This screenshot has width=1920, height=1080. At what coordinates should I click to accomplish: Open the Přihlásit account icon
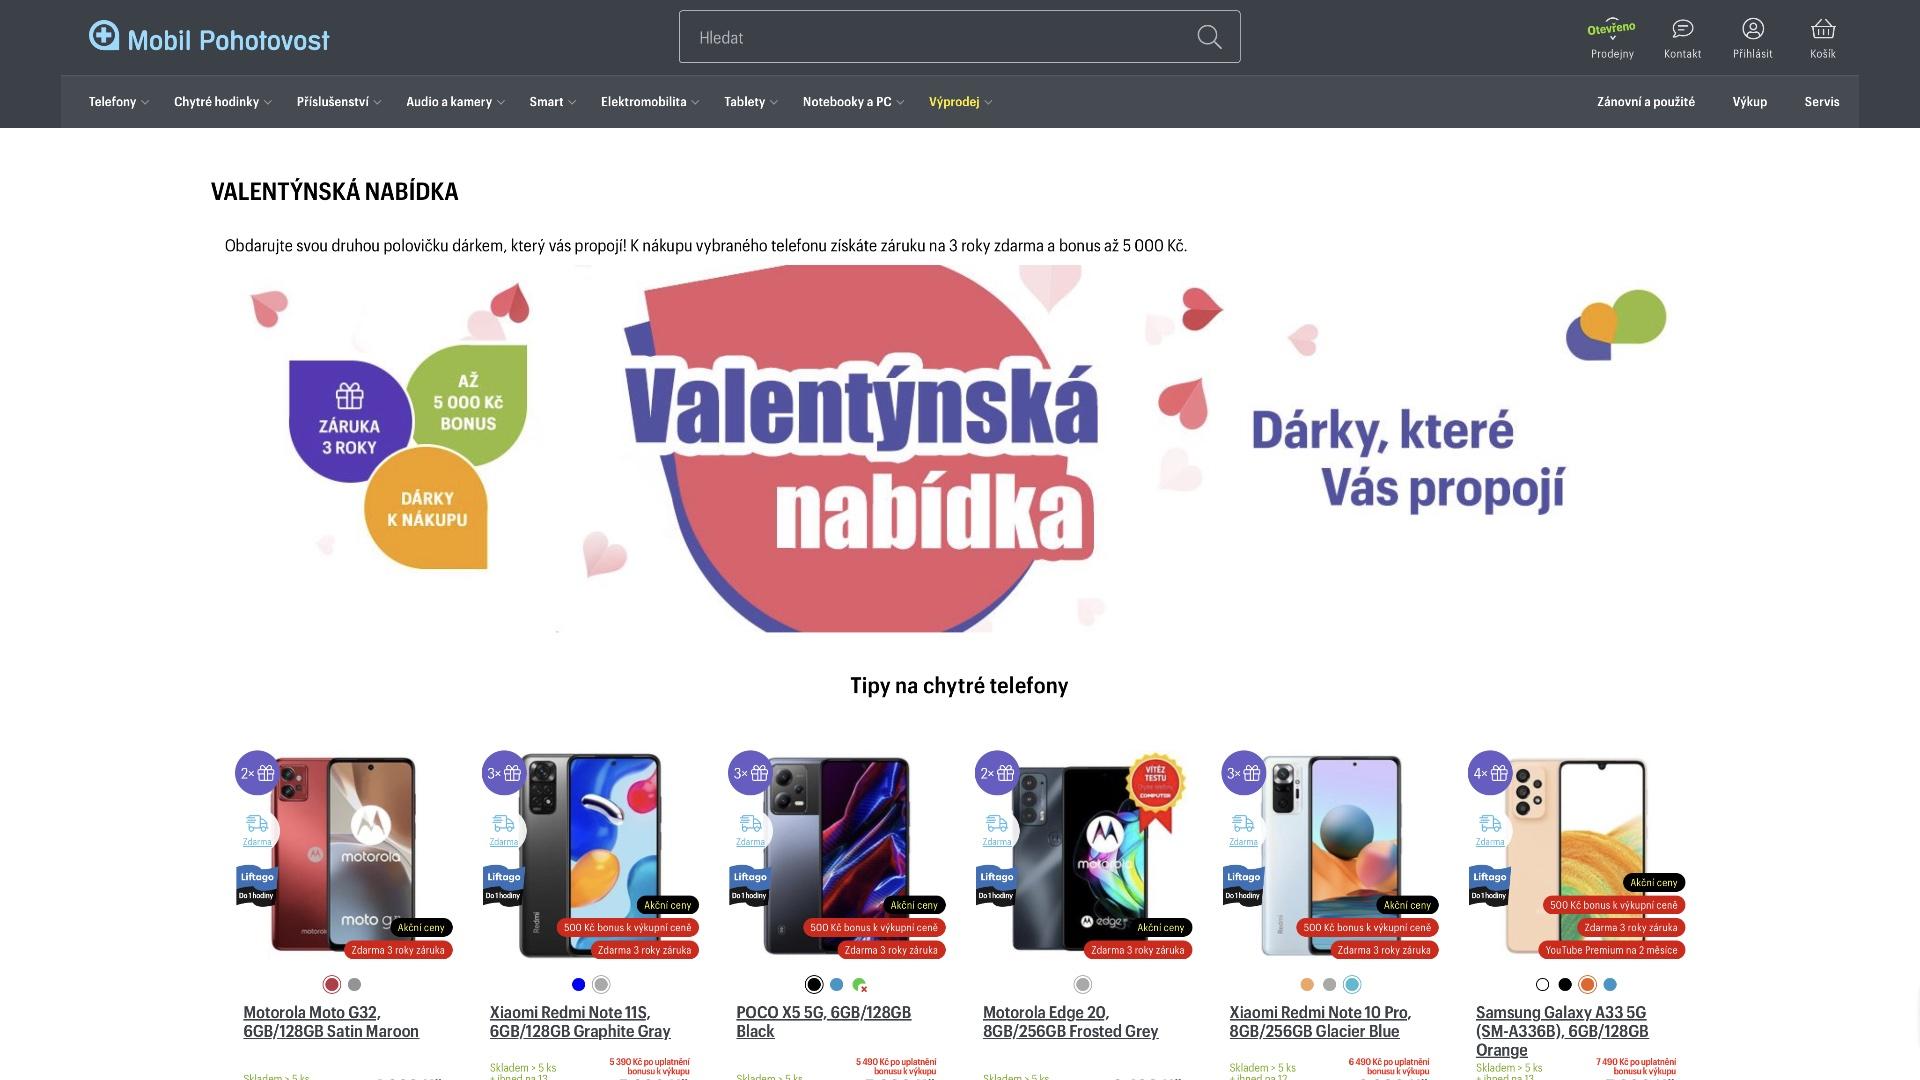pyautogui.click(x=1752, y=29)
